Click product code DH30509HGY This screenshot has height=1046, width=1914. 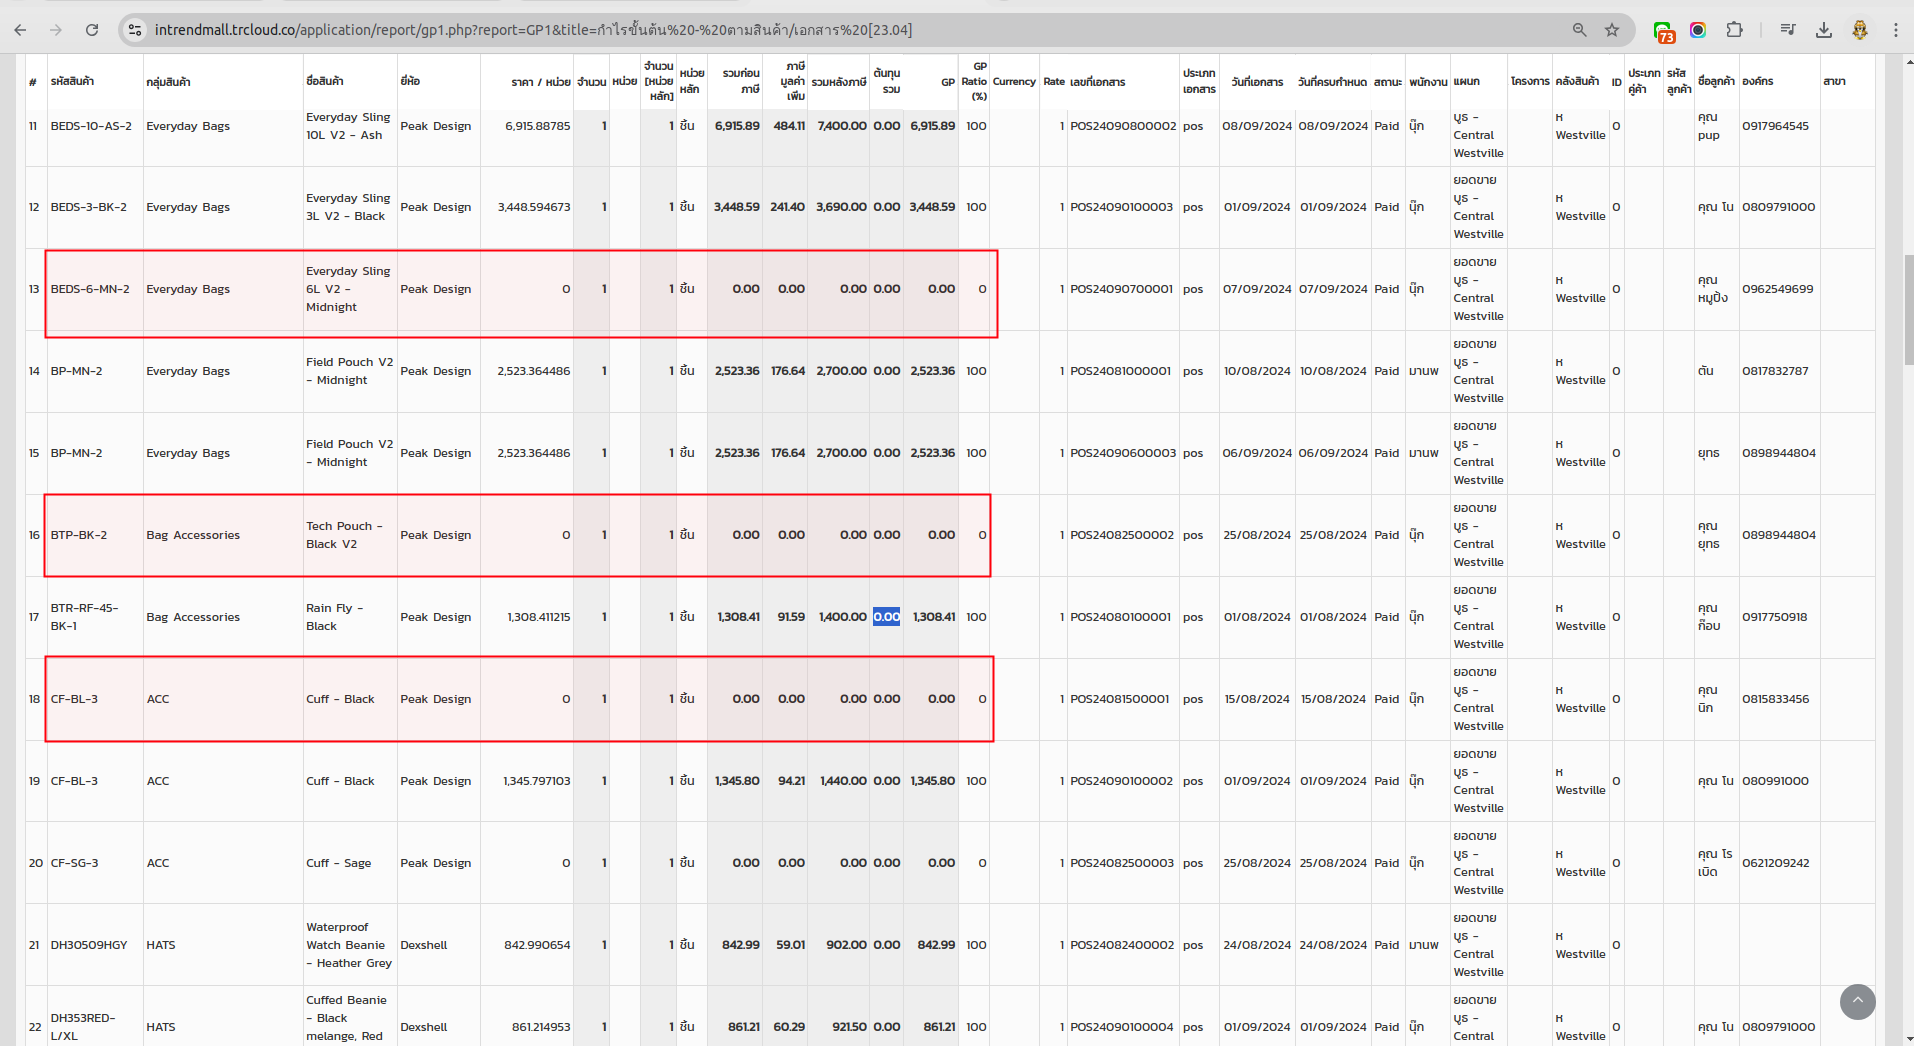point(89,945)
